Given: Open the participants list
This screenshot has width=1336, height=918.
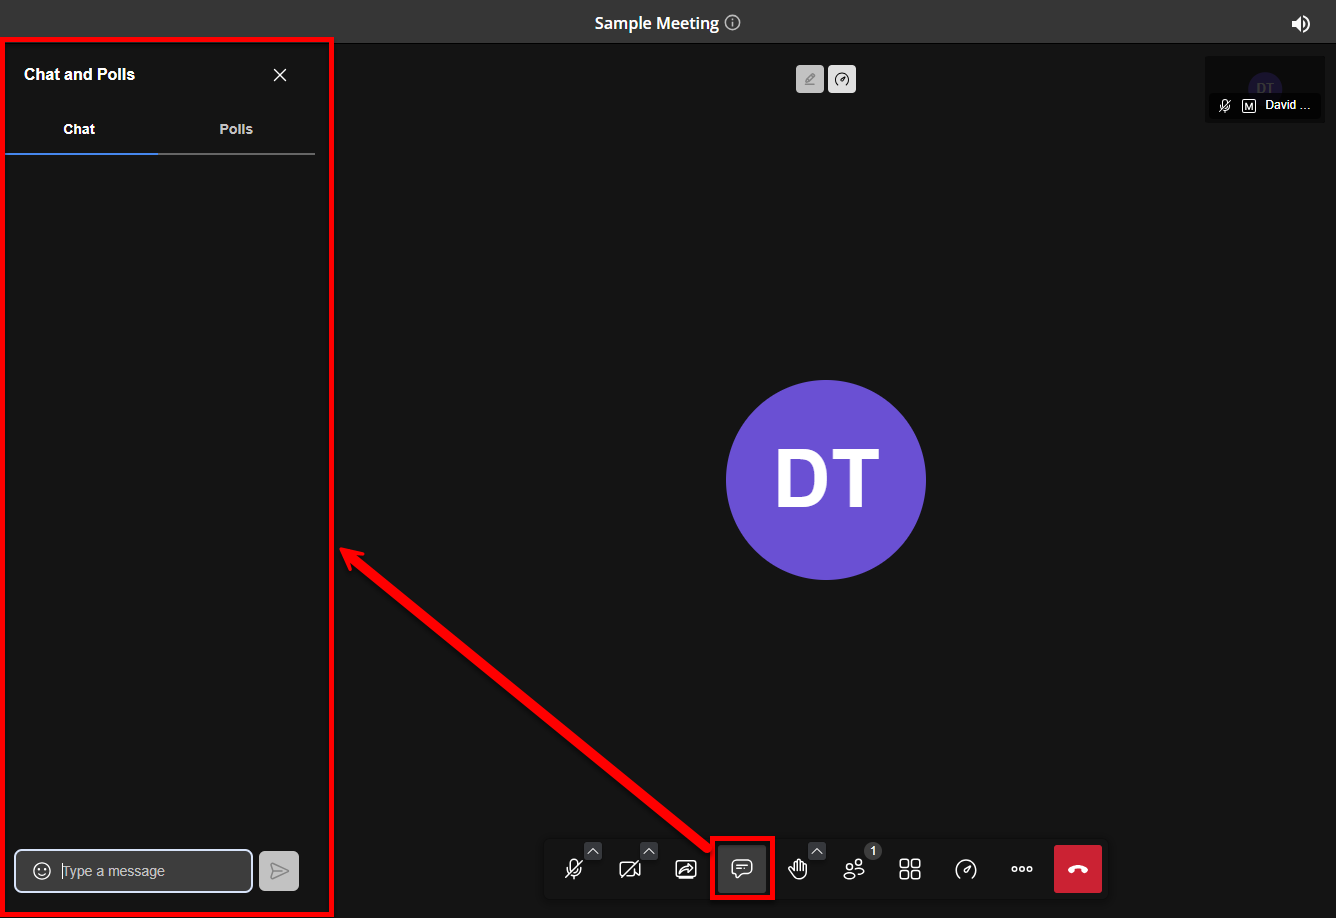Looking at the screenshot, I should tap(854, 869).
